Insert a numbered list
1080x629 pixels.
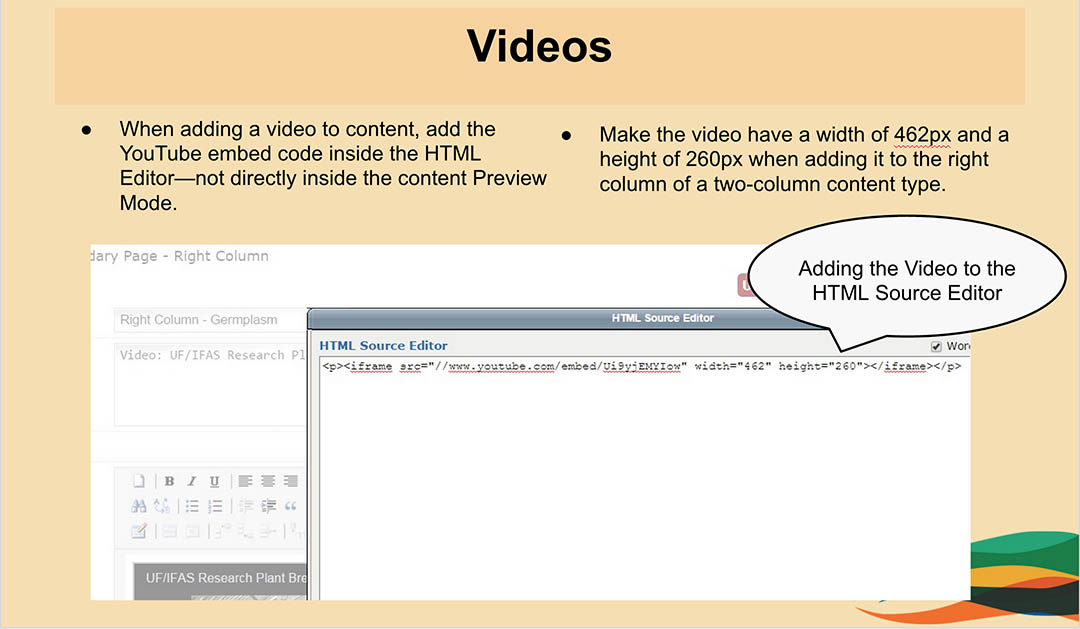click(x=214, y=506)
